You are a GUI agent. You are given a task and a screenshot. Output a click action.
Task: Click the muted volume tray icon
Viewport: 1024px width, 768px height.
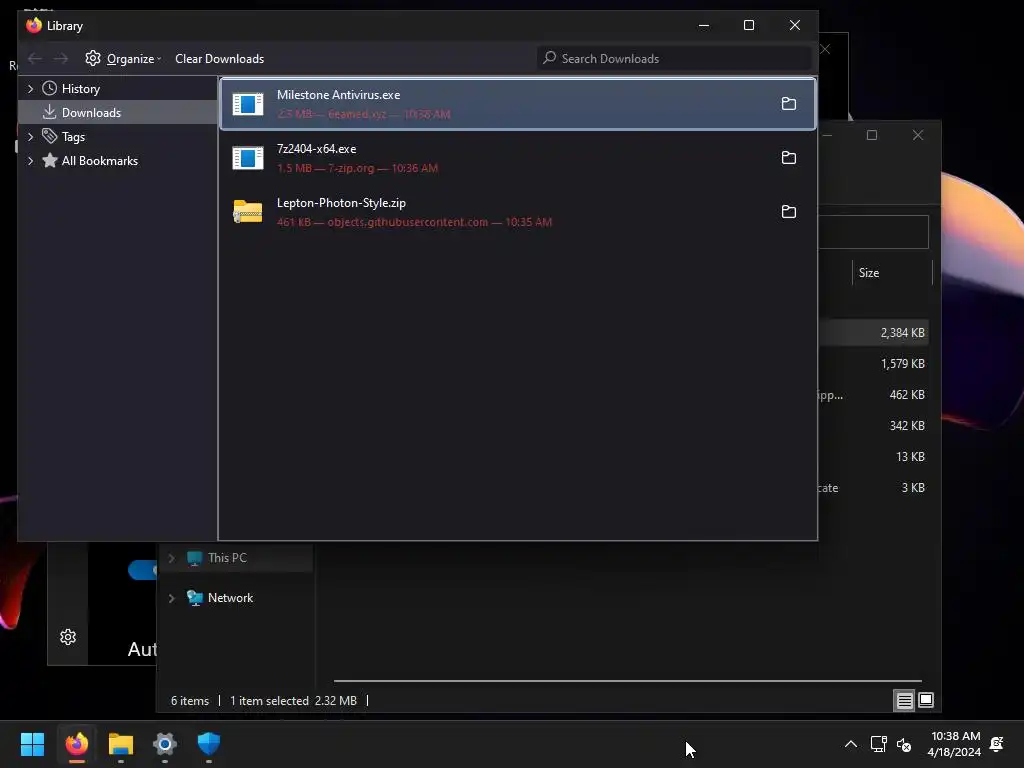904,744
